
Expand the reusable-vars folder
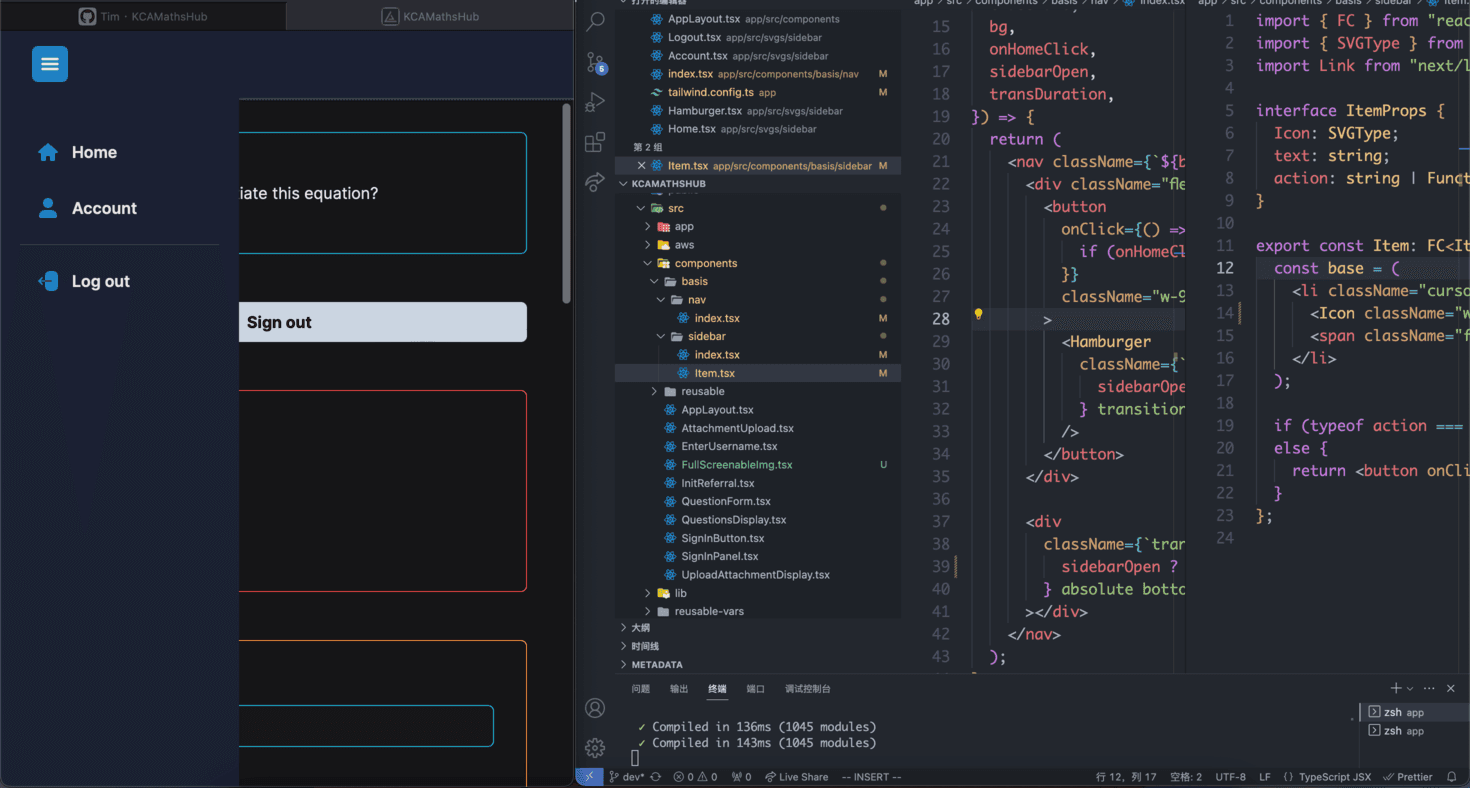click(708, 611)
